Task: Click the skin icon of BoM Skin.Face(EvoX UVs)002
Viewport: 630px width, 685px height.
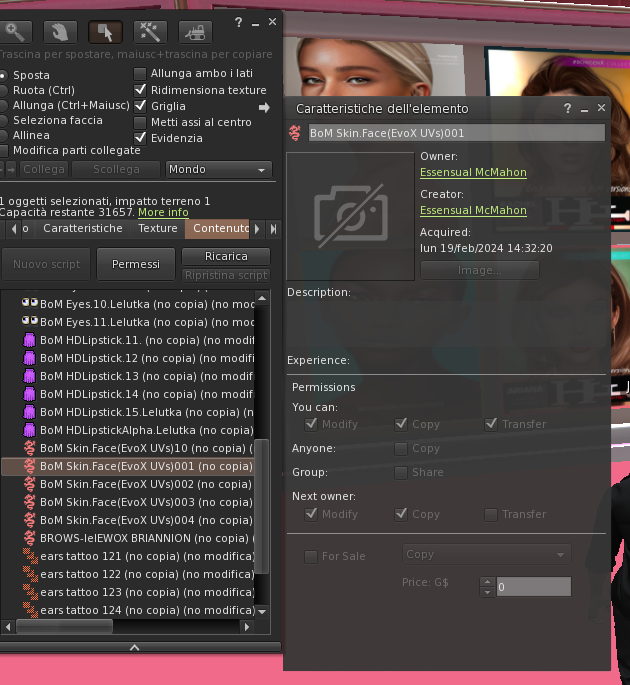Action: pos(29,484)
